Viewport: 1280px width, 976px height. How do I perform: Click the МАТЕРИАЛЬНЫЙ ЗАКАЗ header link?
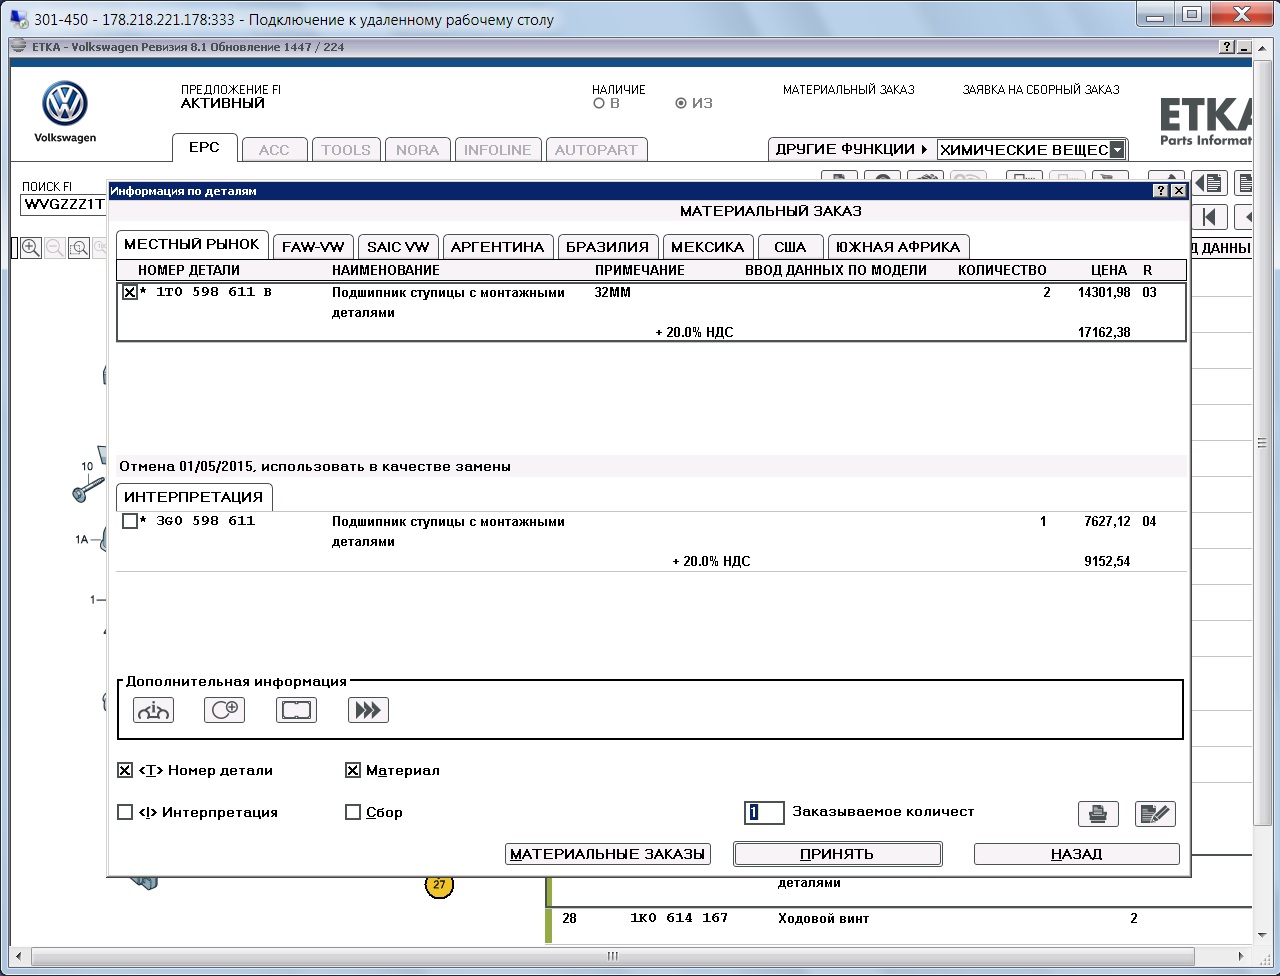(x=849, y=90)
